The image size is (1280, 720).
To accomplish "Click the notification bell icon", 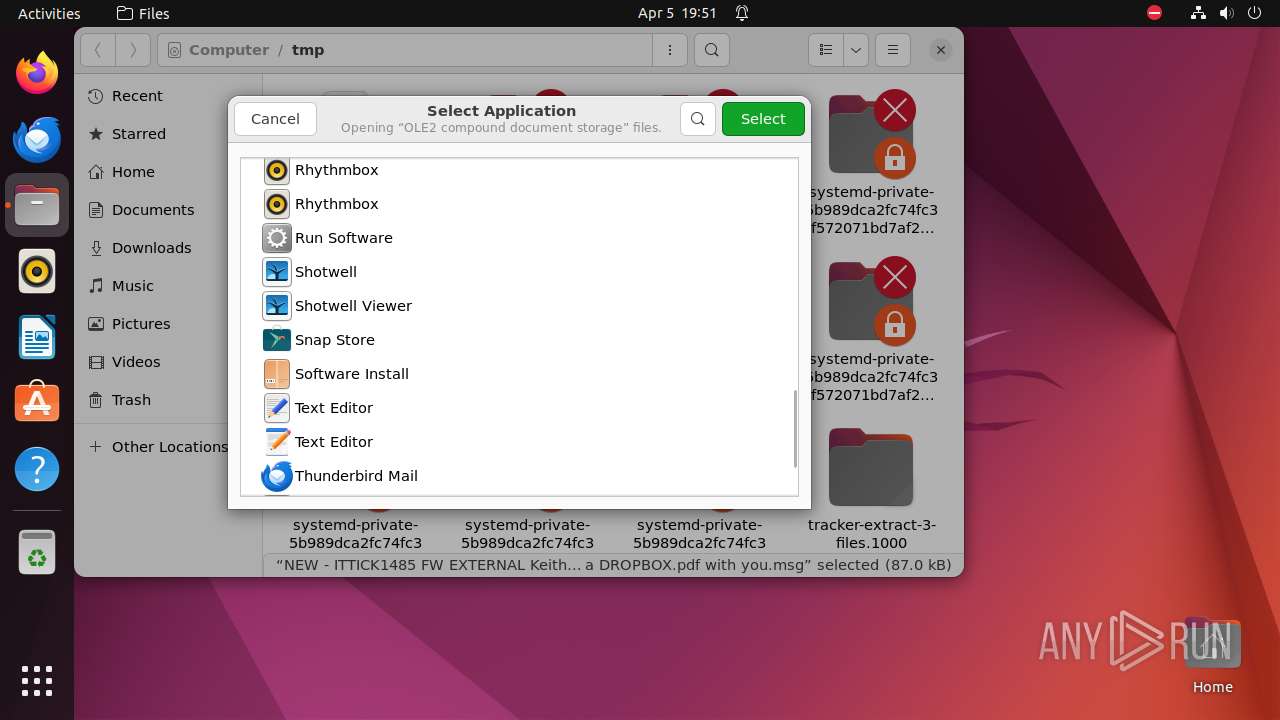I will [742, 13].
